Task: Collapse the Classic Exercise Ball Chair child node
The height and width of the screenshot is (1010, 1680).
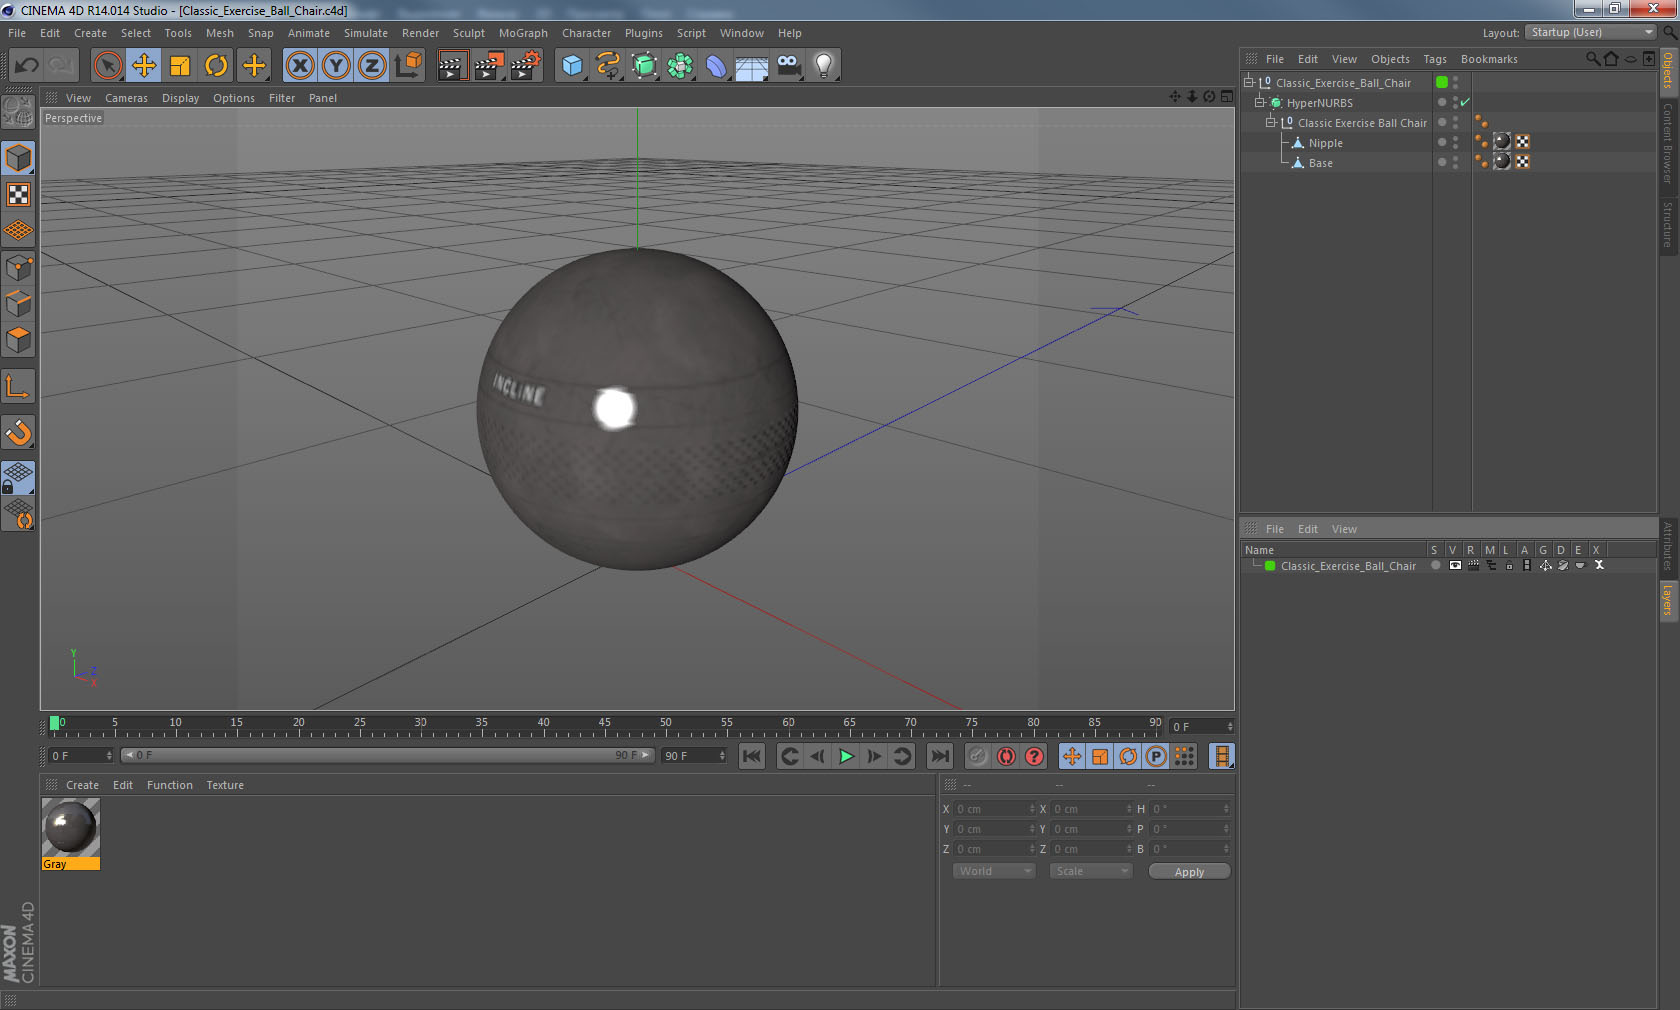Action: 1271,123
